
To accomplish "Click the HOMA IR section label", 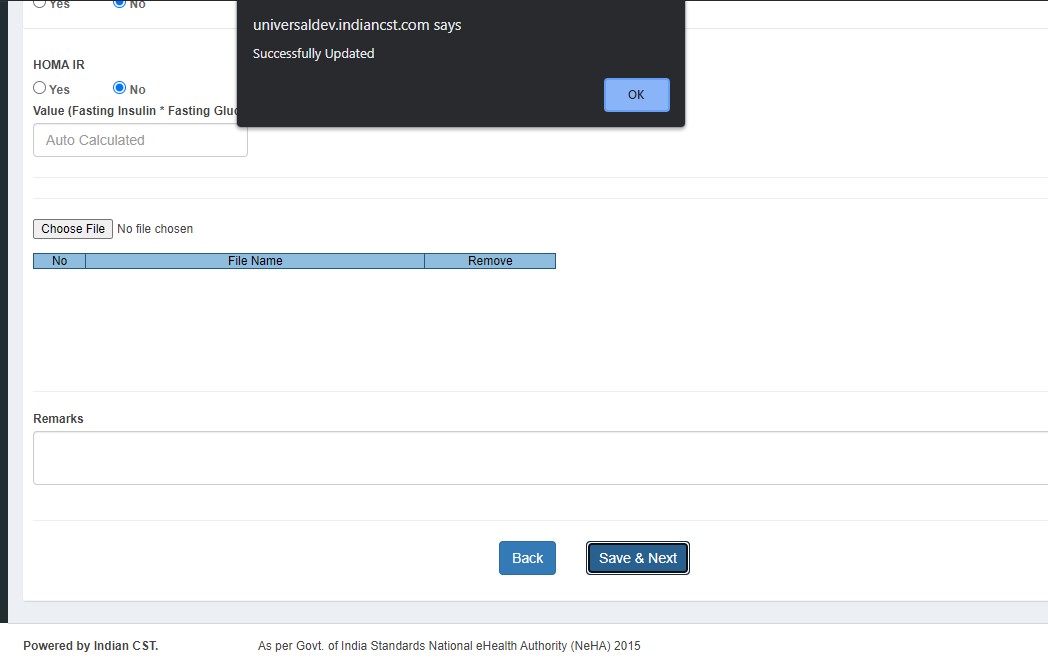I will coord(59,65).
